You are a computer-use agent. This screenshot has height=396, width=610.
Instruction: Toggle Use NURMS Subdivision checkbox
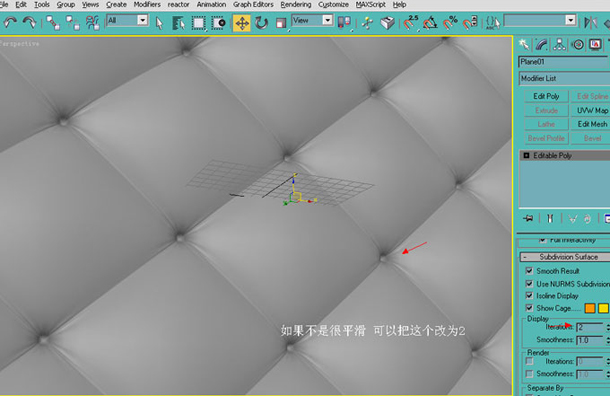click(529, 283)
